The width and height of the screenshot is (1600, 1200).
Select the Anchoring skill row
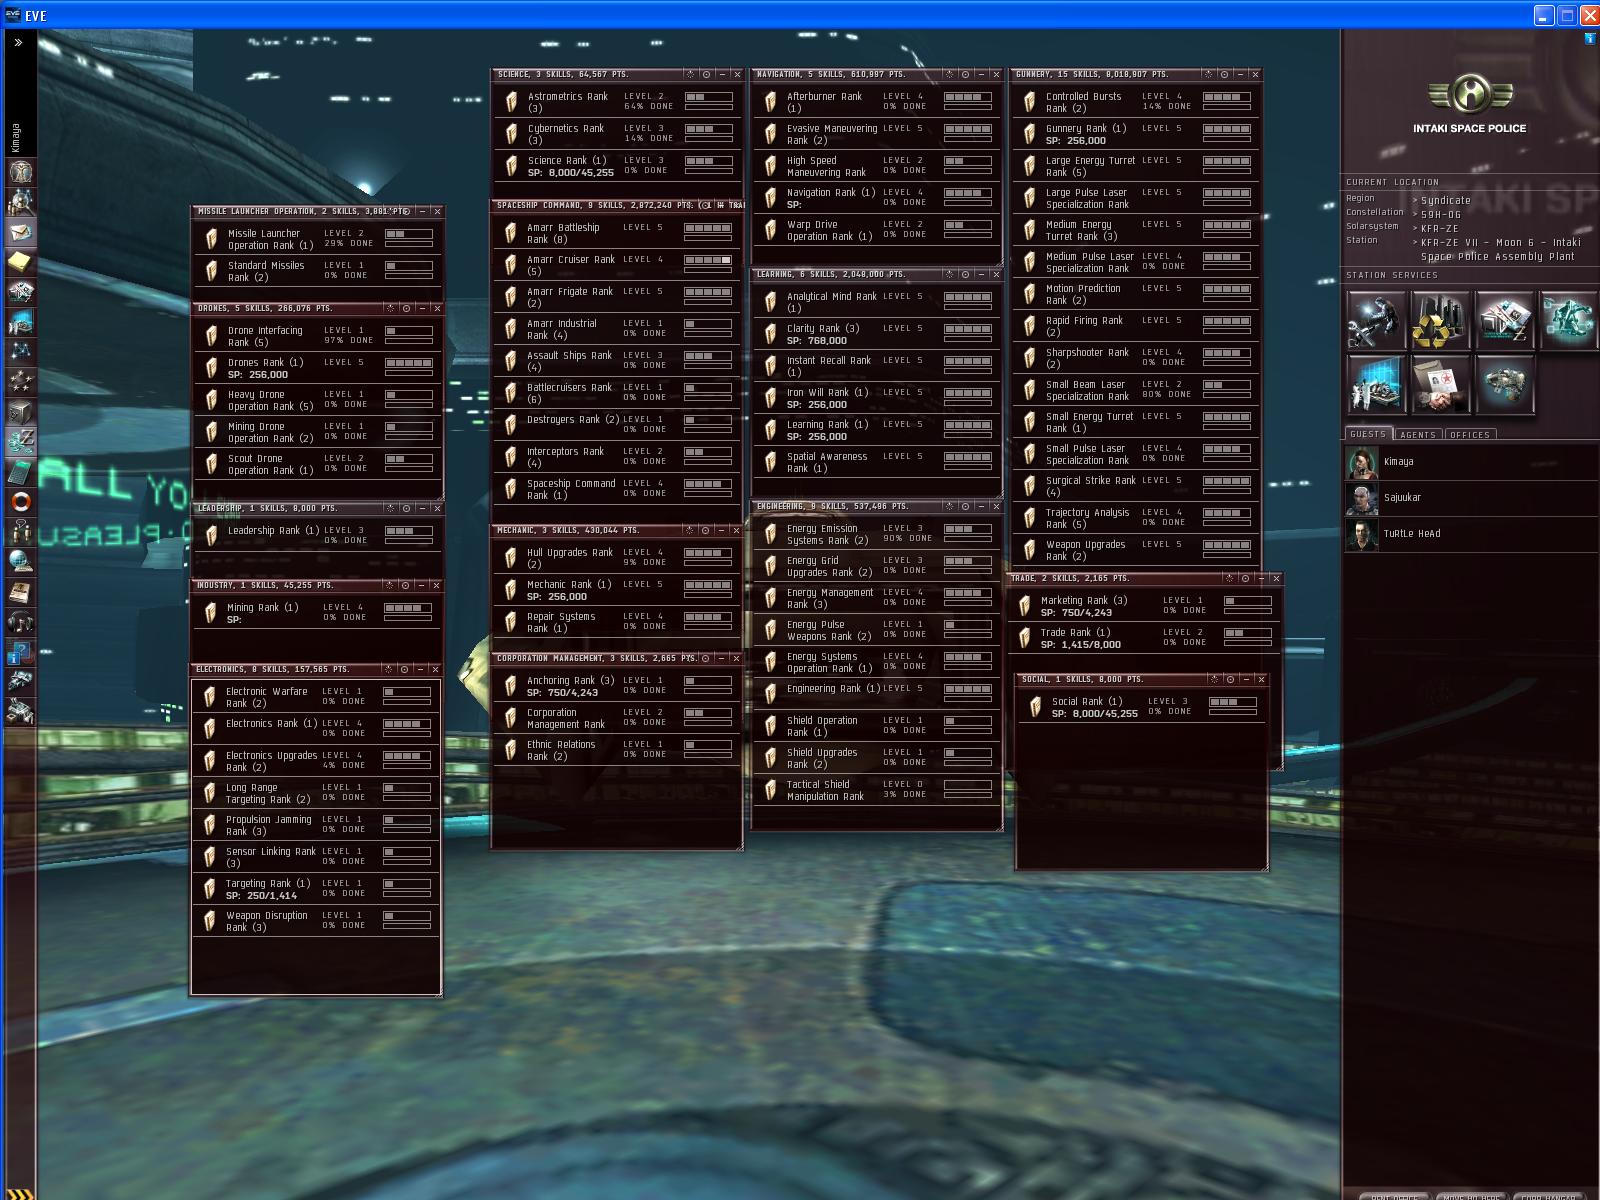click(x=617, y=686)
